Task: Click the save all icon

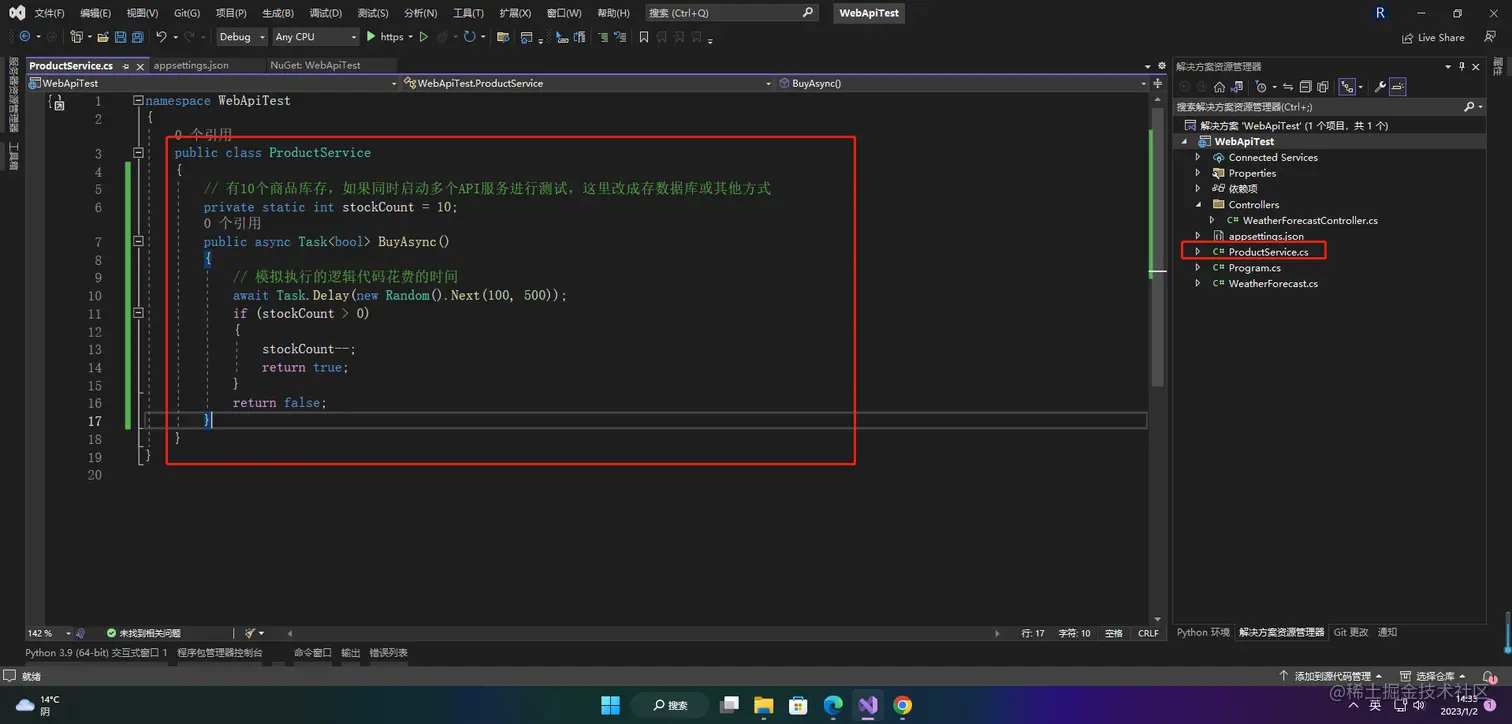Action: (138, 36)
